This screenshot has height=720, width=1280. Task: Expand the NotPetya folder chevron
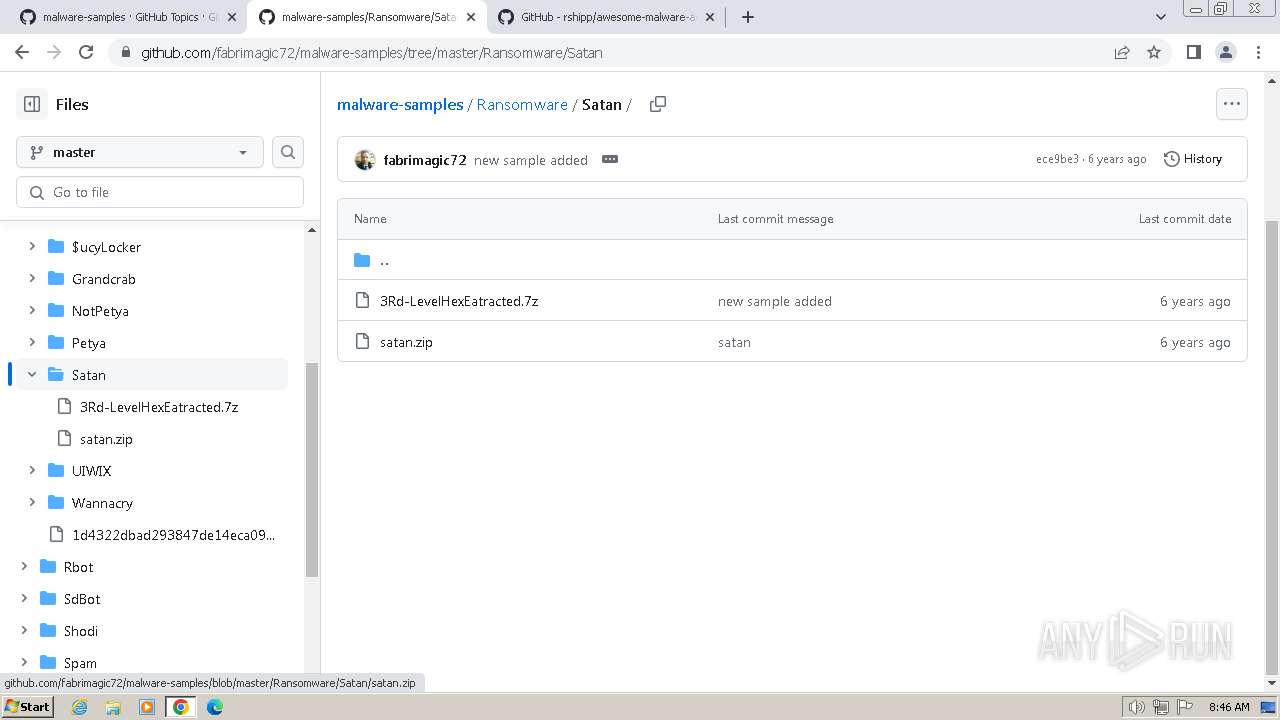(x=32, y=311)
